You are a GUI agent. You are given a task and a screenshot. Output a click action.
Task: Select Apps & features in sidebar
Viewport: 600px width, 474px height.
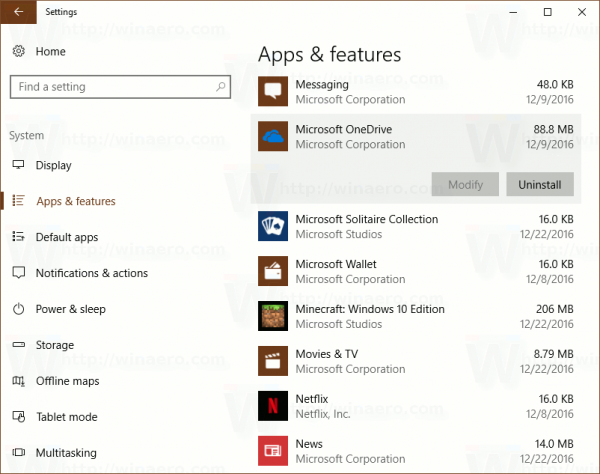(x=76, y=201)
